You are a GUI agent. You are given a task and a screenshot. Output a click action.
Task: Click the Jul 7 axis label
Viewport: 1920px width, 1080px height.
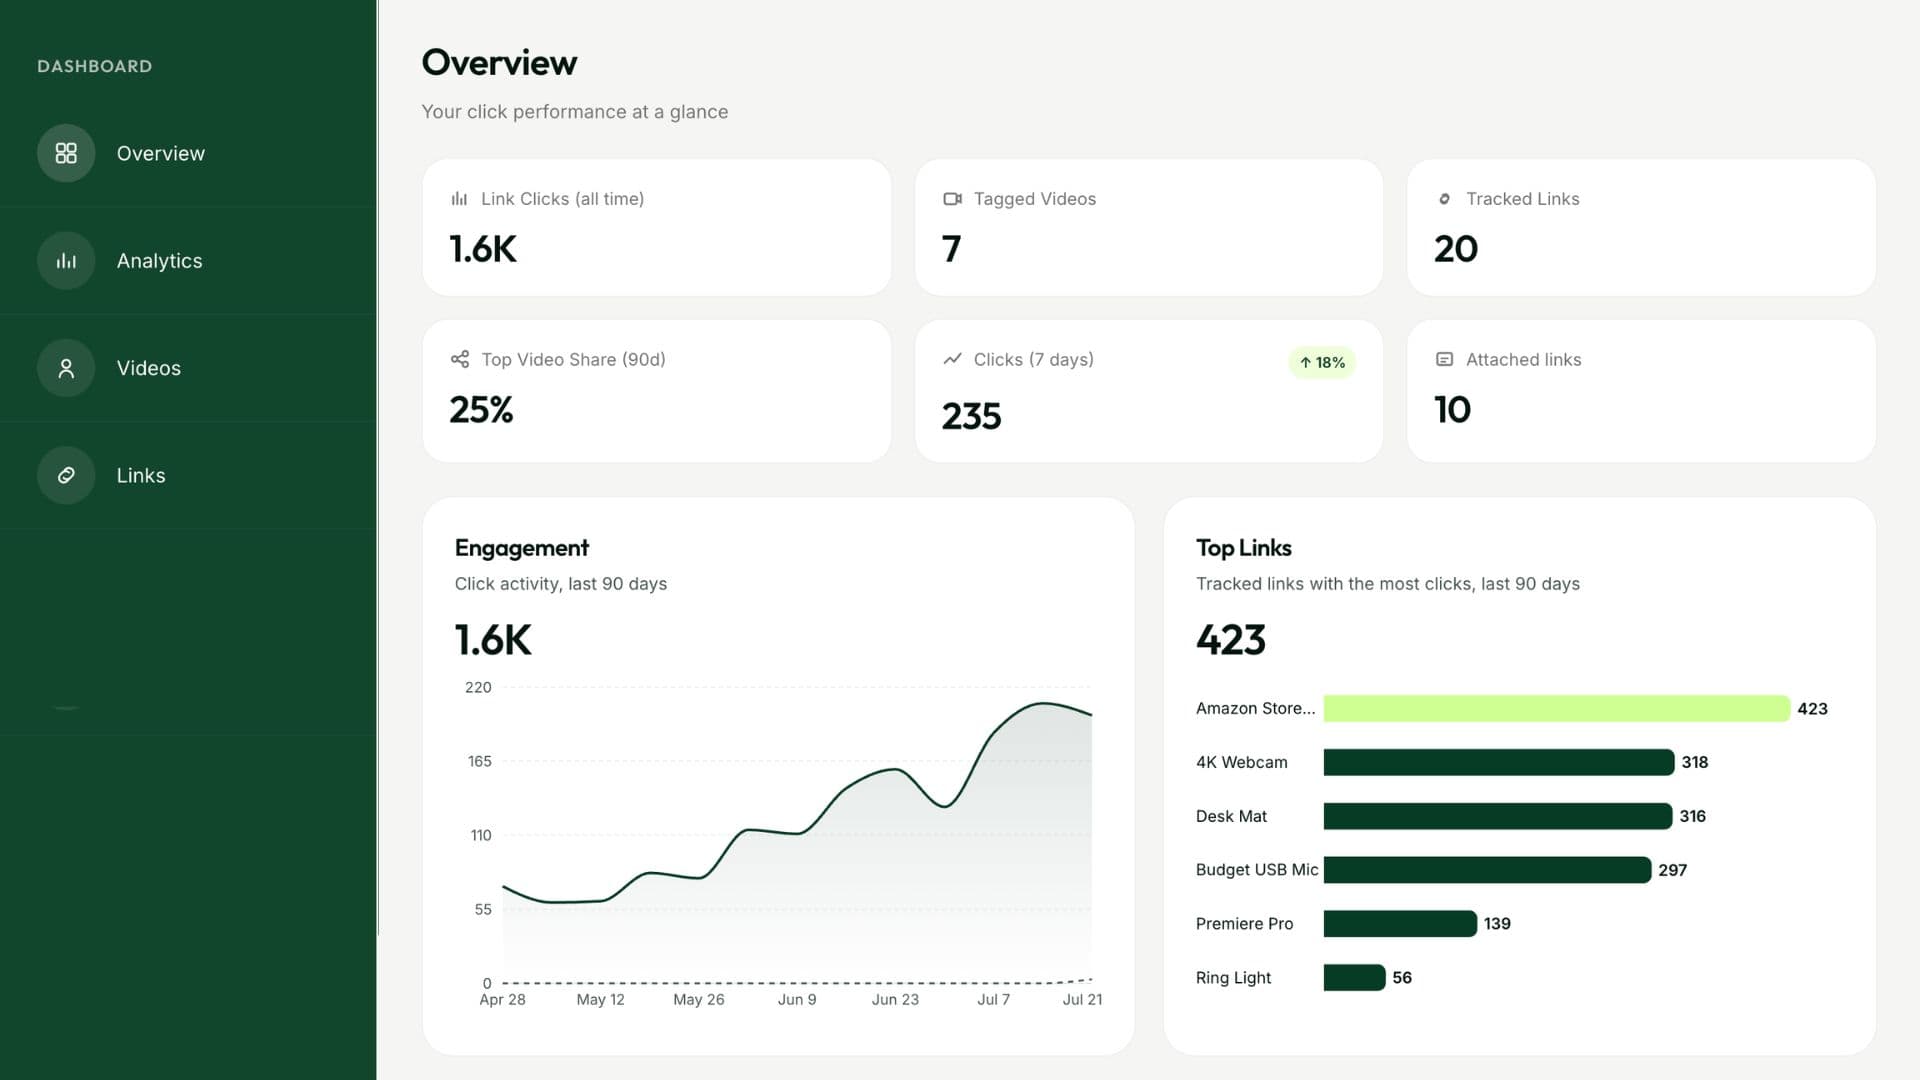pyautogui.click(x=993, y=999)
